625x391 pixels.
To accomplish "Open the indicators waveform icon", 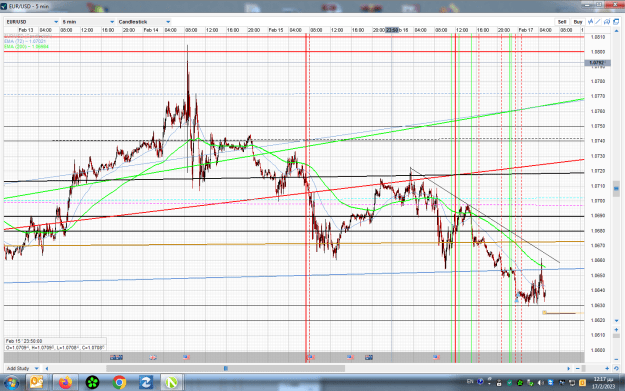I will 591,22.
